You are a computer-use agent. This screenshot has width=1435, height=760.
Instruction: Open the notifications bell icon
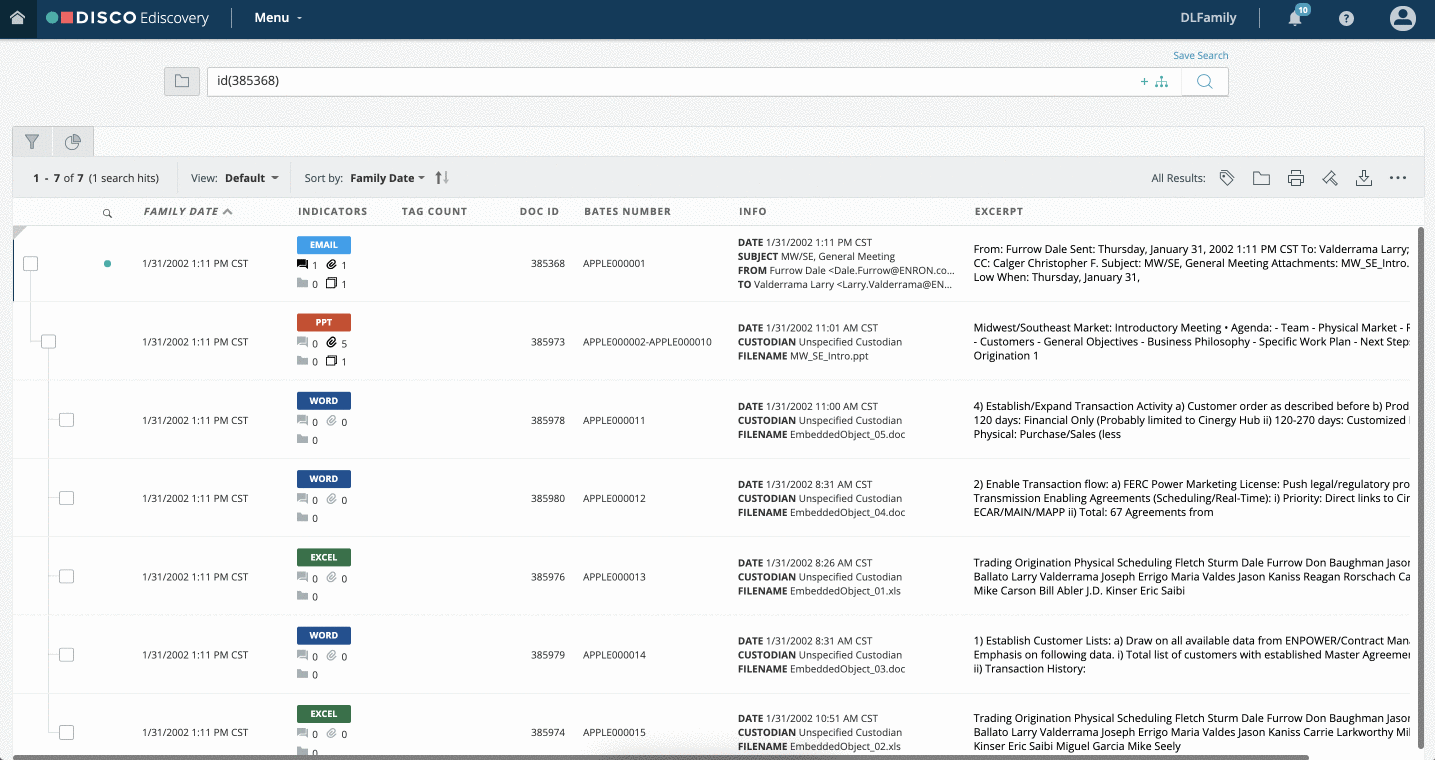(1296, 17)
